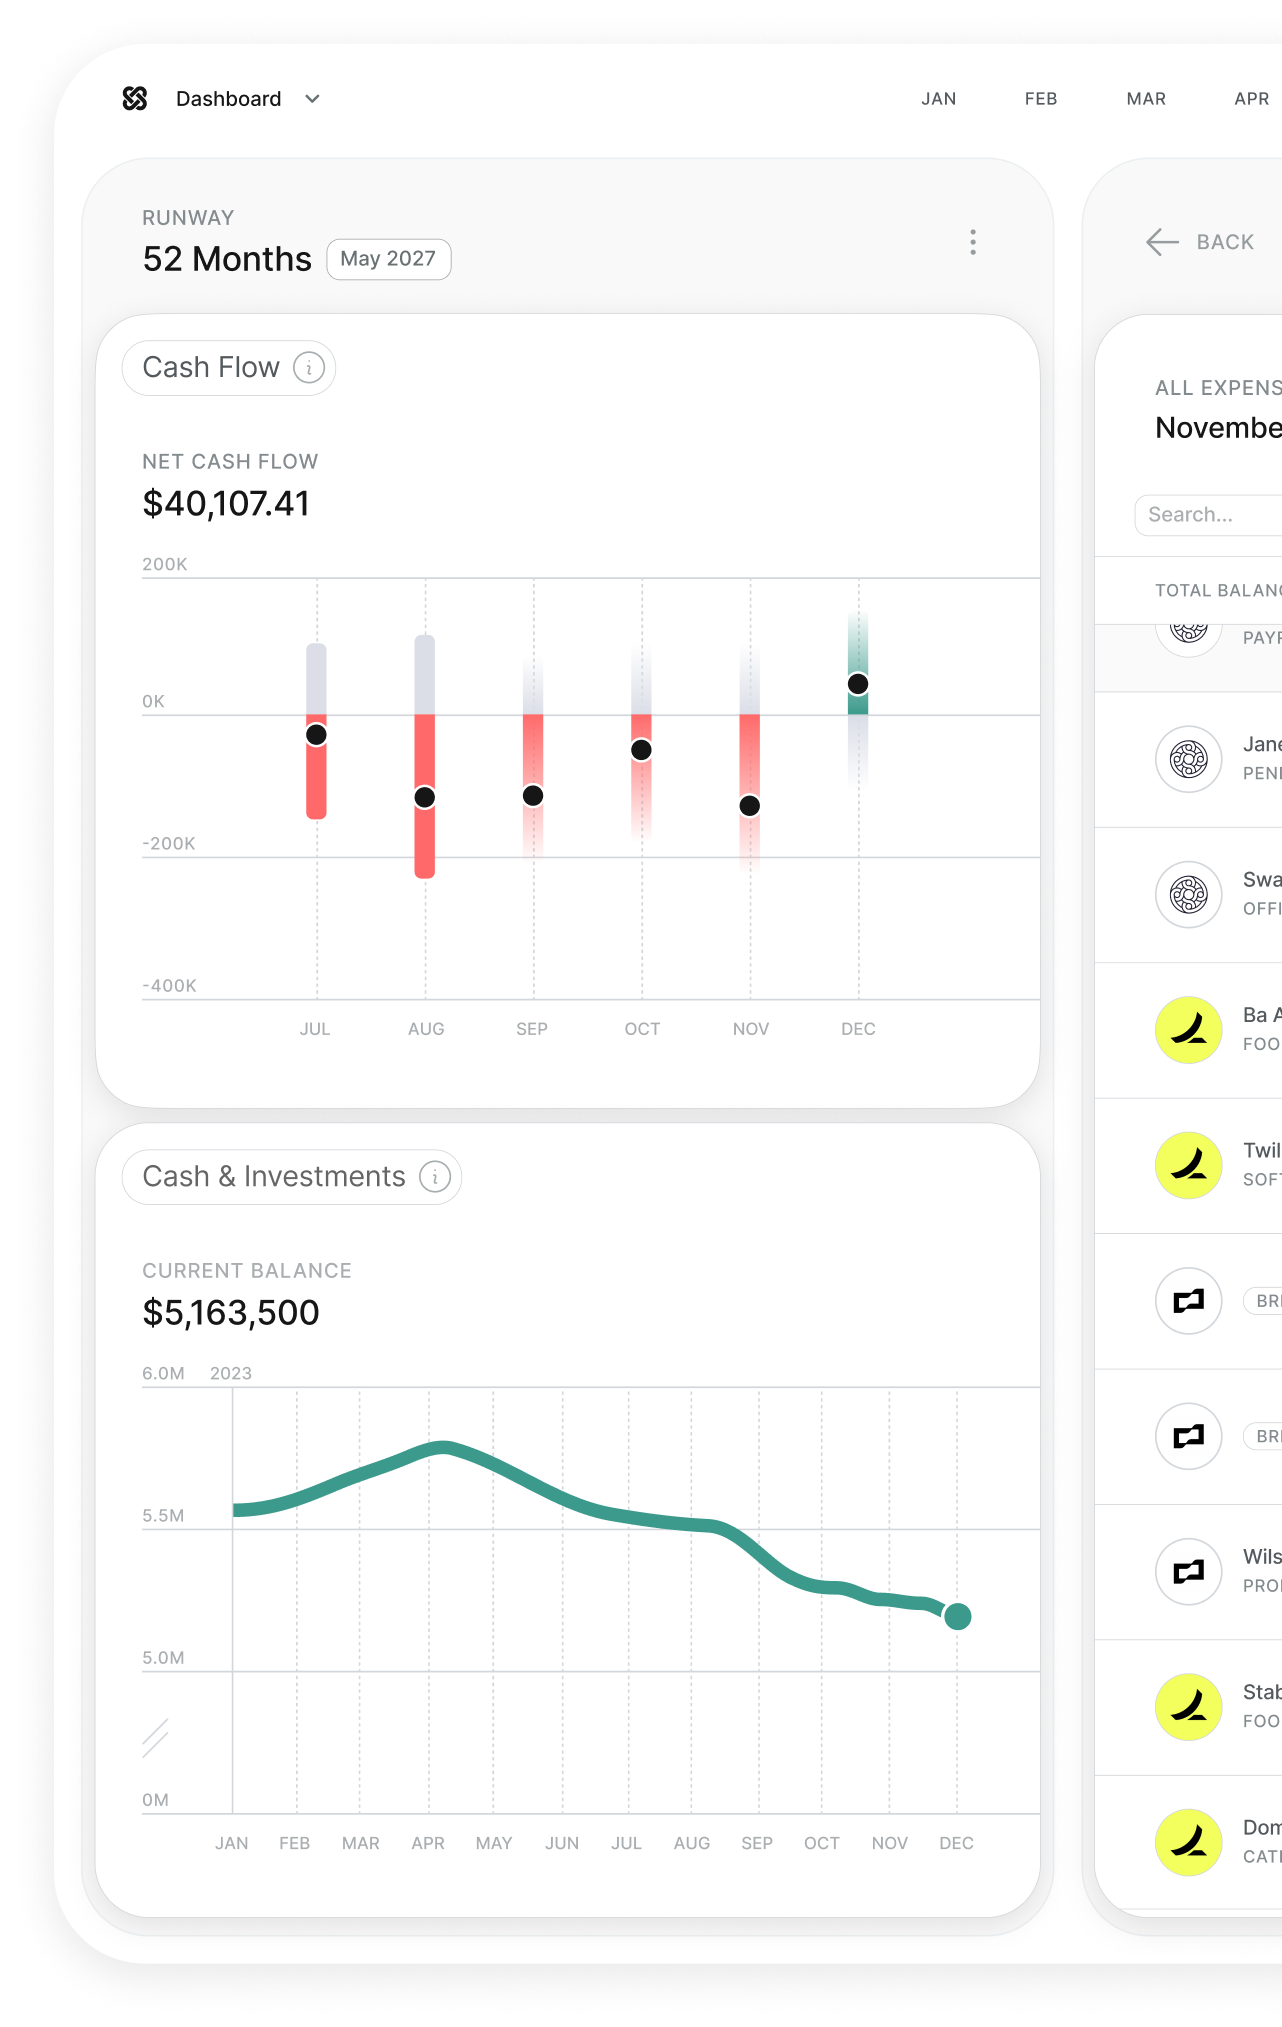Click the Cash & Investments info icon
Screen dimensions: 1282x2027
click(x=435, y=1177)
